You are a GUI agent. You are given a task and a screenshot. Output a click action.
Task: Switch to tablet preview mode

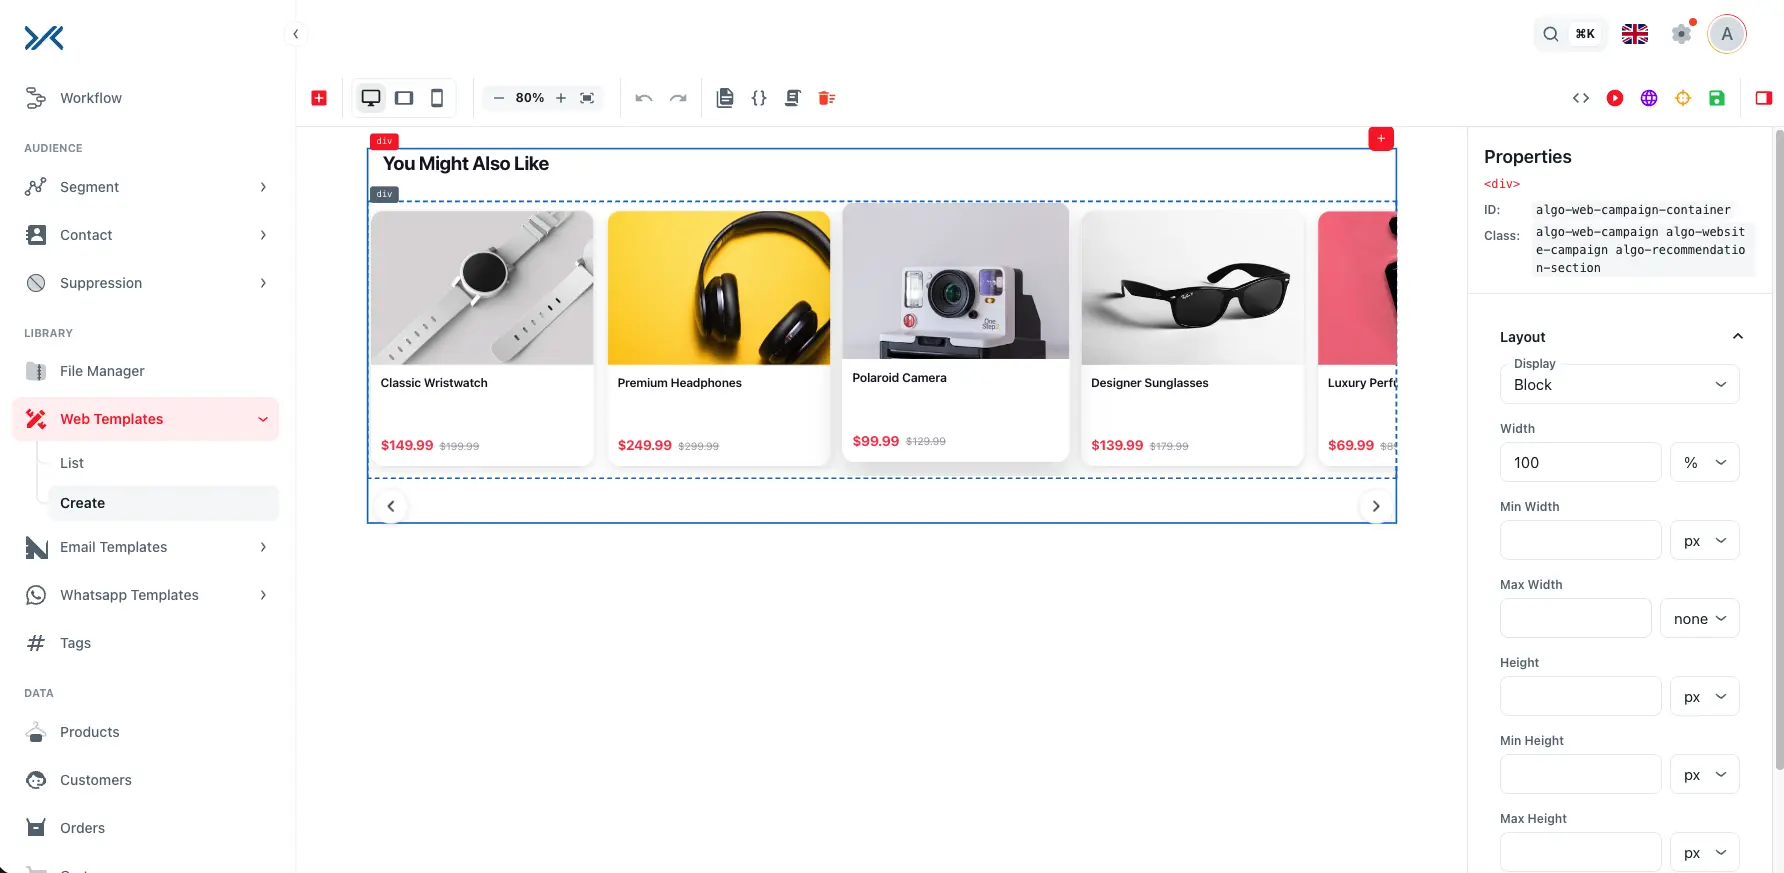point(404,98)
